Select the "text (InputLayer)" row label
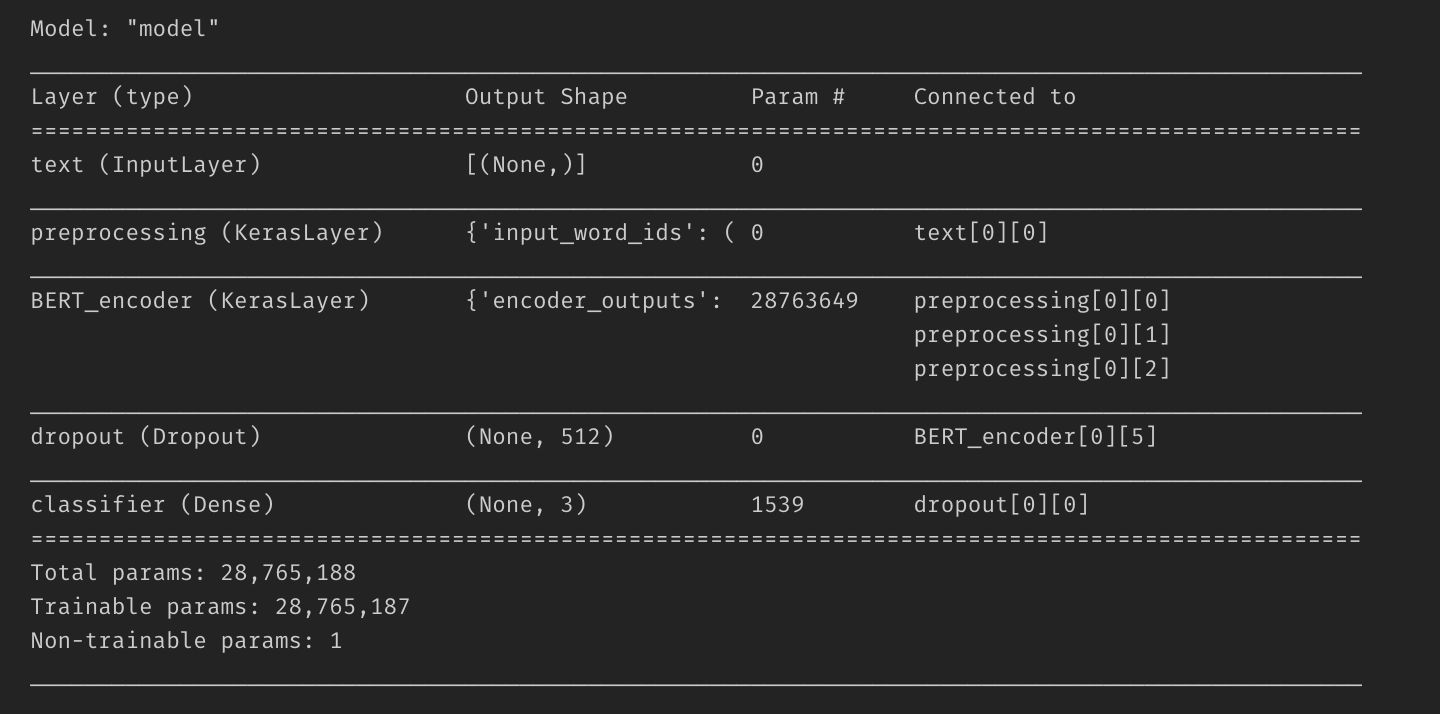1440x714 pixels. click(146, 165)
